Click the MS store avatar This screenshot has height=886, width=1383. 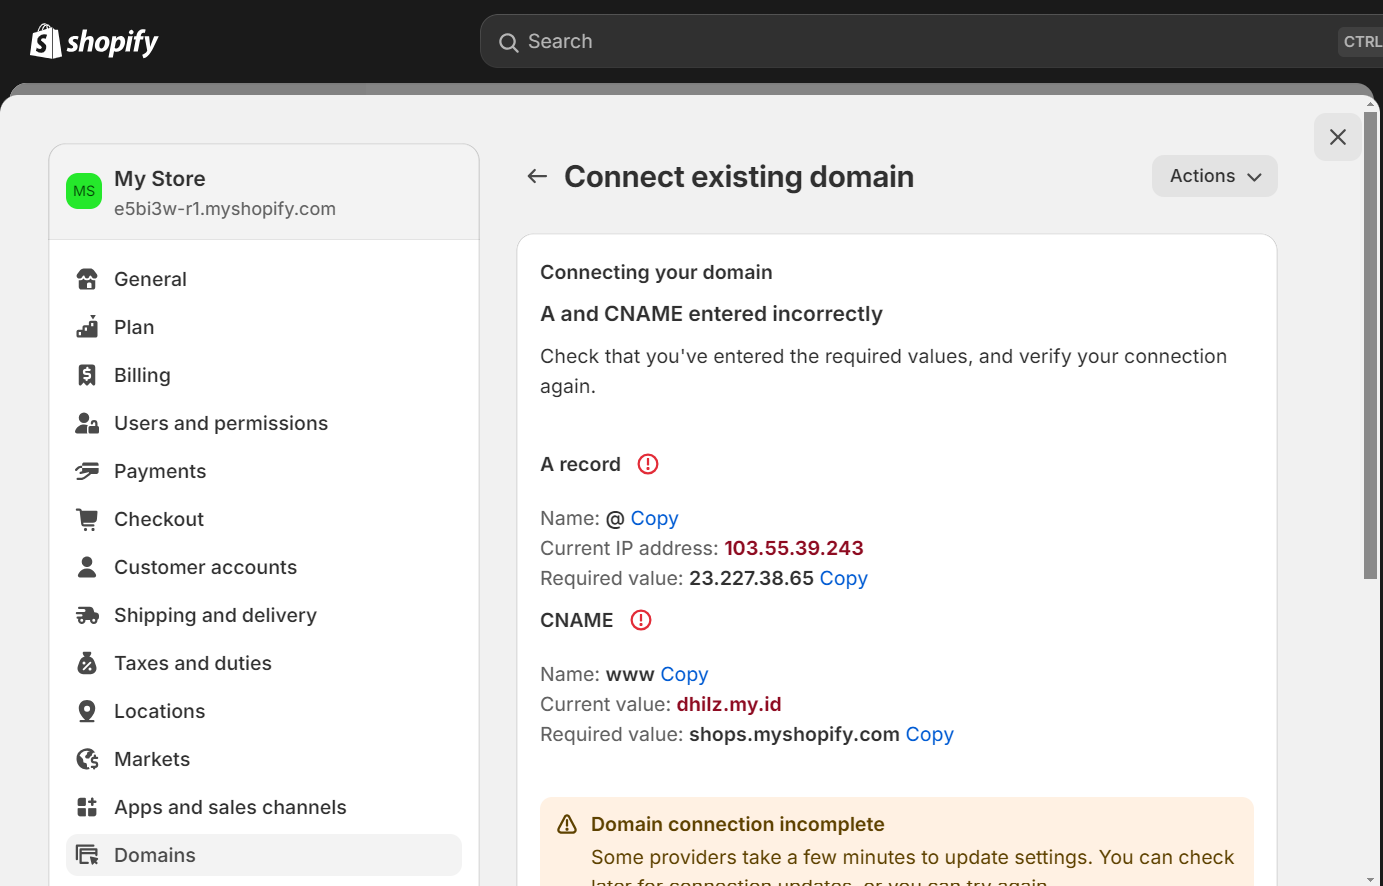tap(84, 191)
